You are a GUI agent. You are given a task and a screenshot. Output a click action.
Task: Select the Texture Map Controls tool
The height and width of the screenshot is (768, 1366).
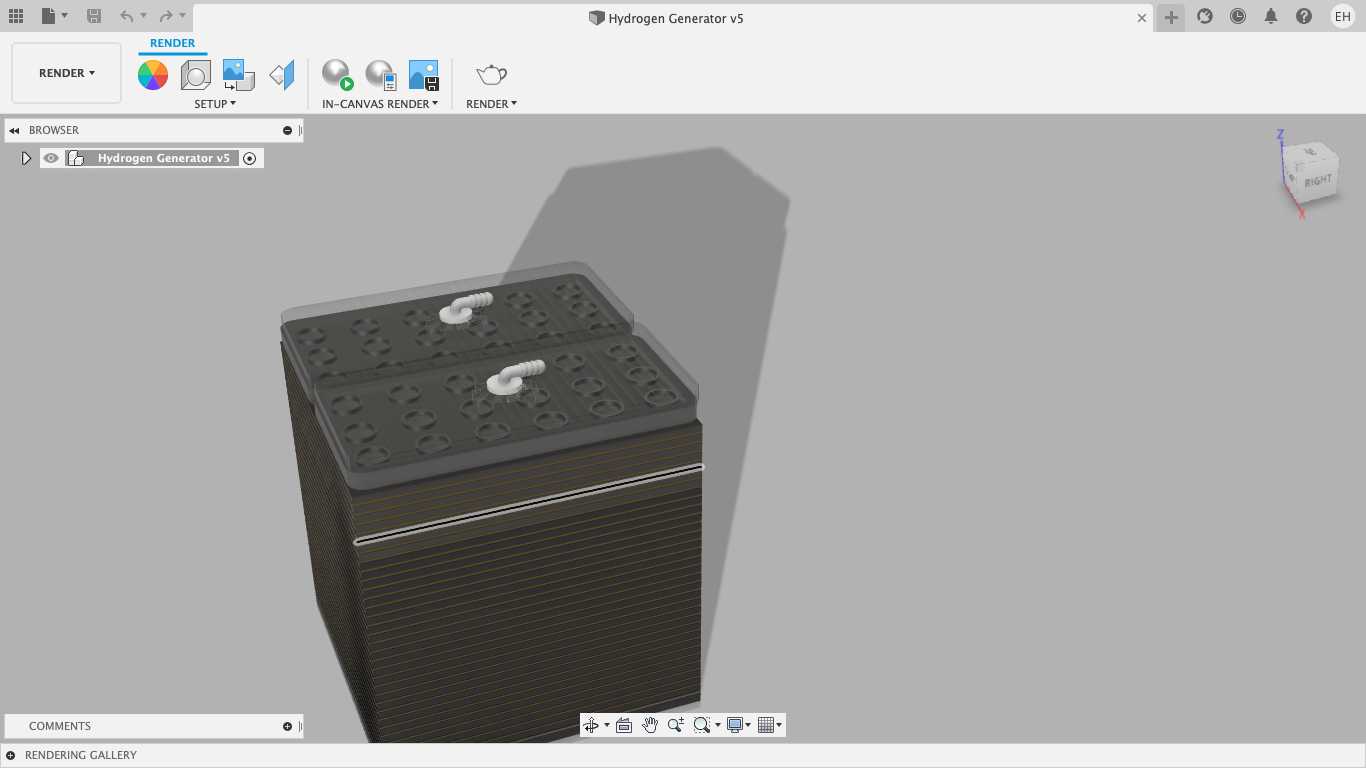282,75
